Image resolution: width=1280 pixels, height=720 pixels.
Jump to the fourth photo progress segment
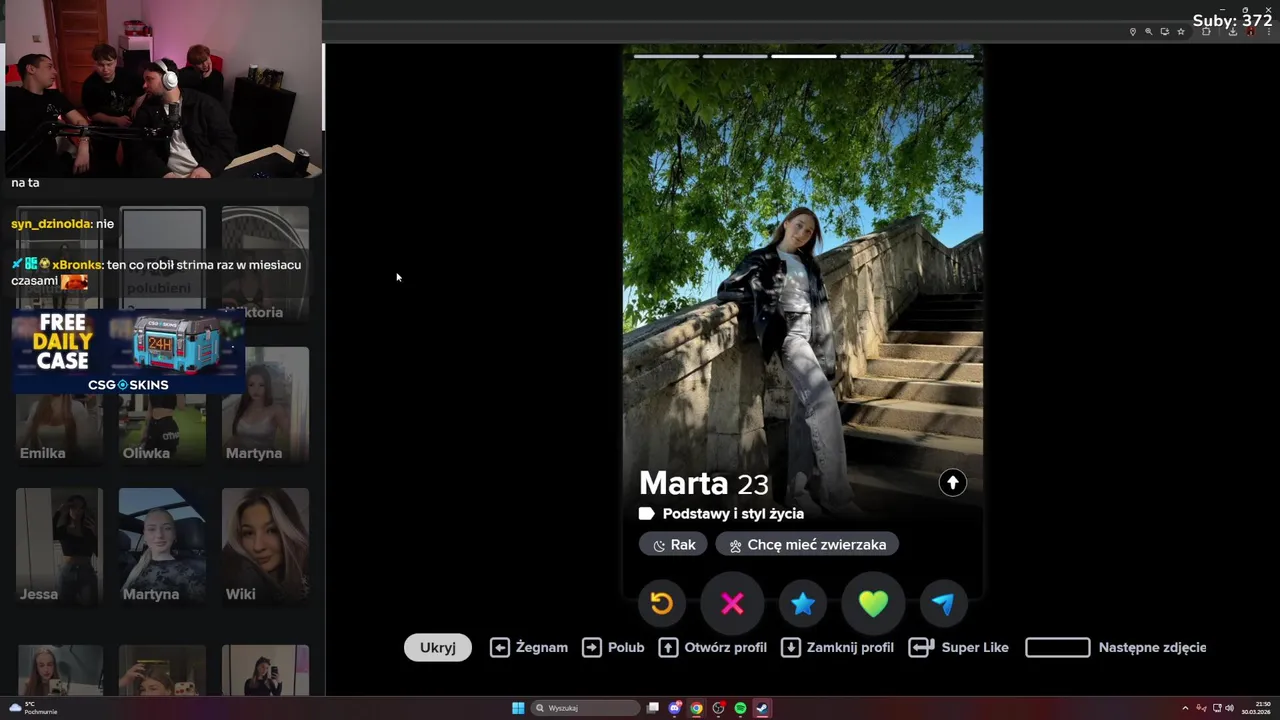[x=872, y=56]
